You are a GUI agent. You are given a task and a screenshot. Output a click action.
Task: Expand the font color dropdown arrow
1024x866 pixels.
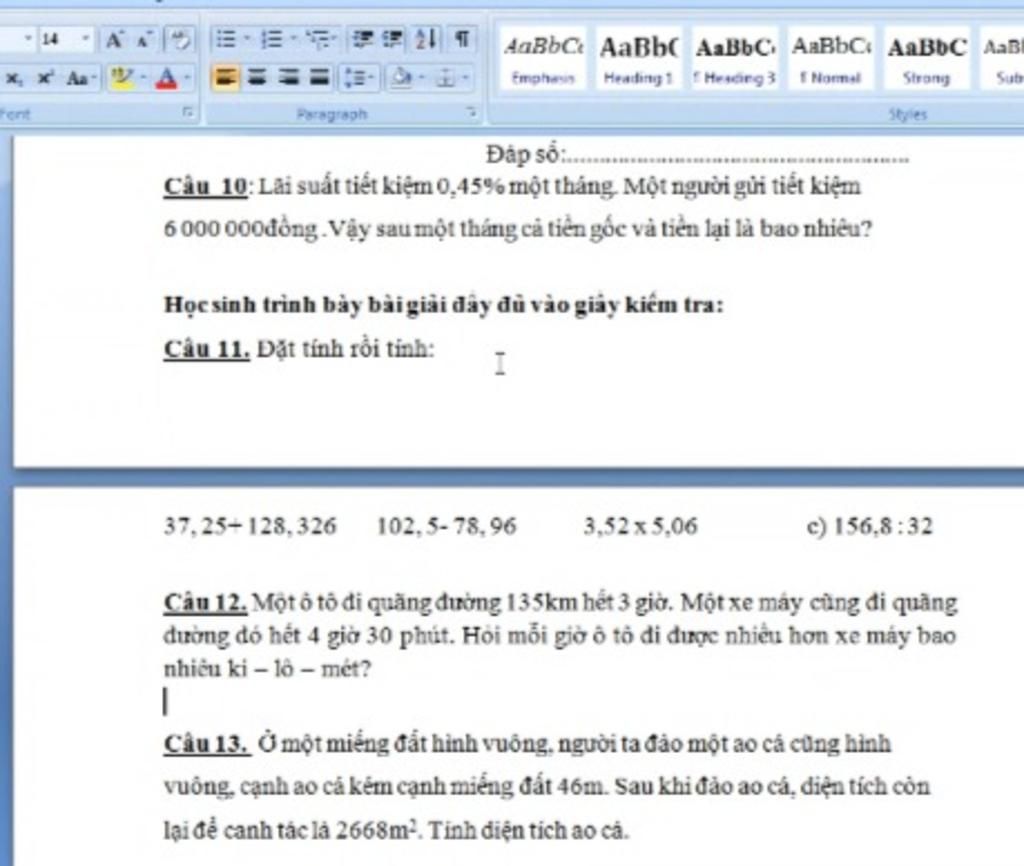tap(187, 78)
